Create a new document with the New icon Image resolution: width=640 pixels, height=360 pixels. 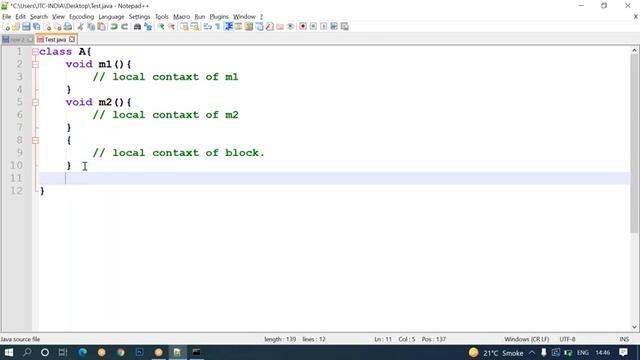(6, 27)
